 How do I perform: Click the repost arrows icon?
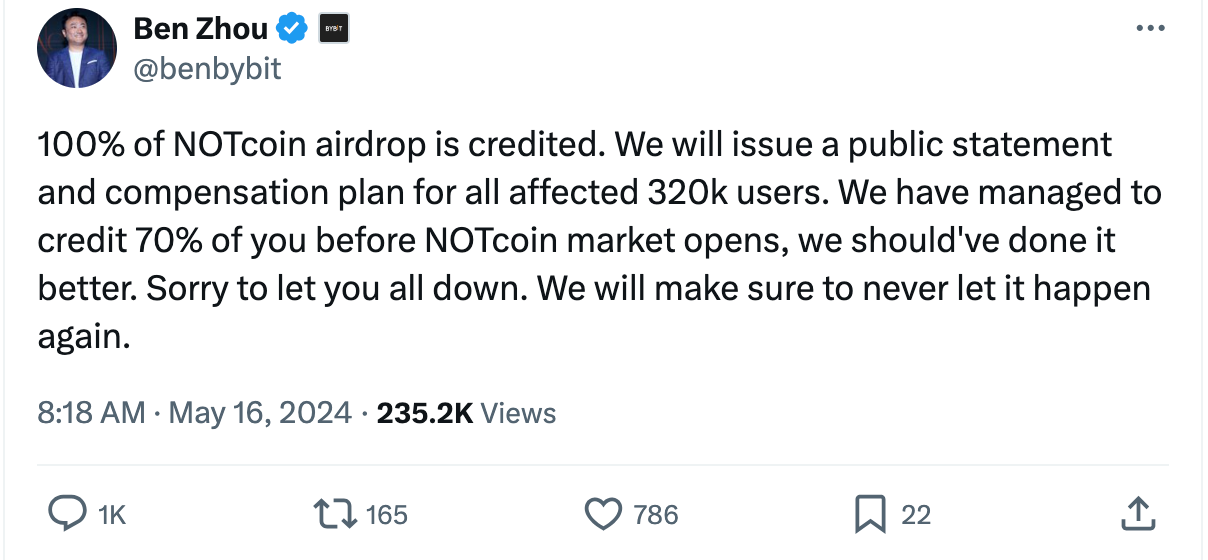coord(335,514)
